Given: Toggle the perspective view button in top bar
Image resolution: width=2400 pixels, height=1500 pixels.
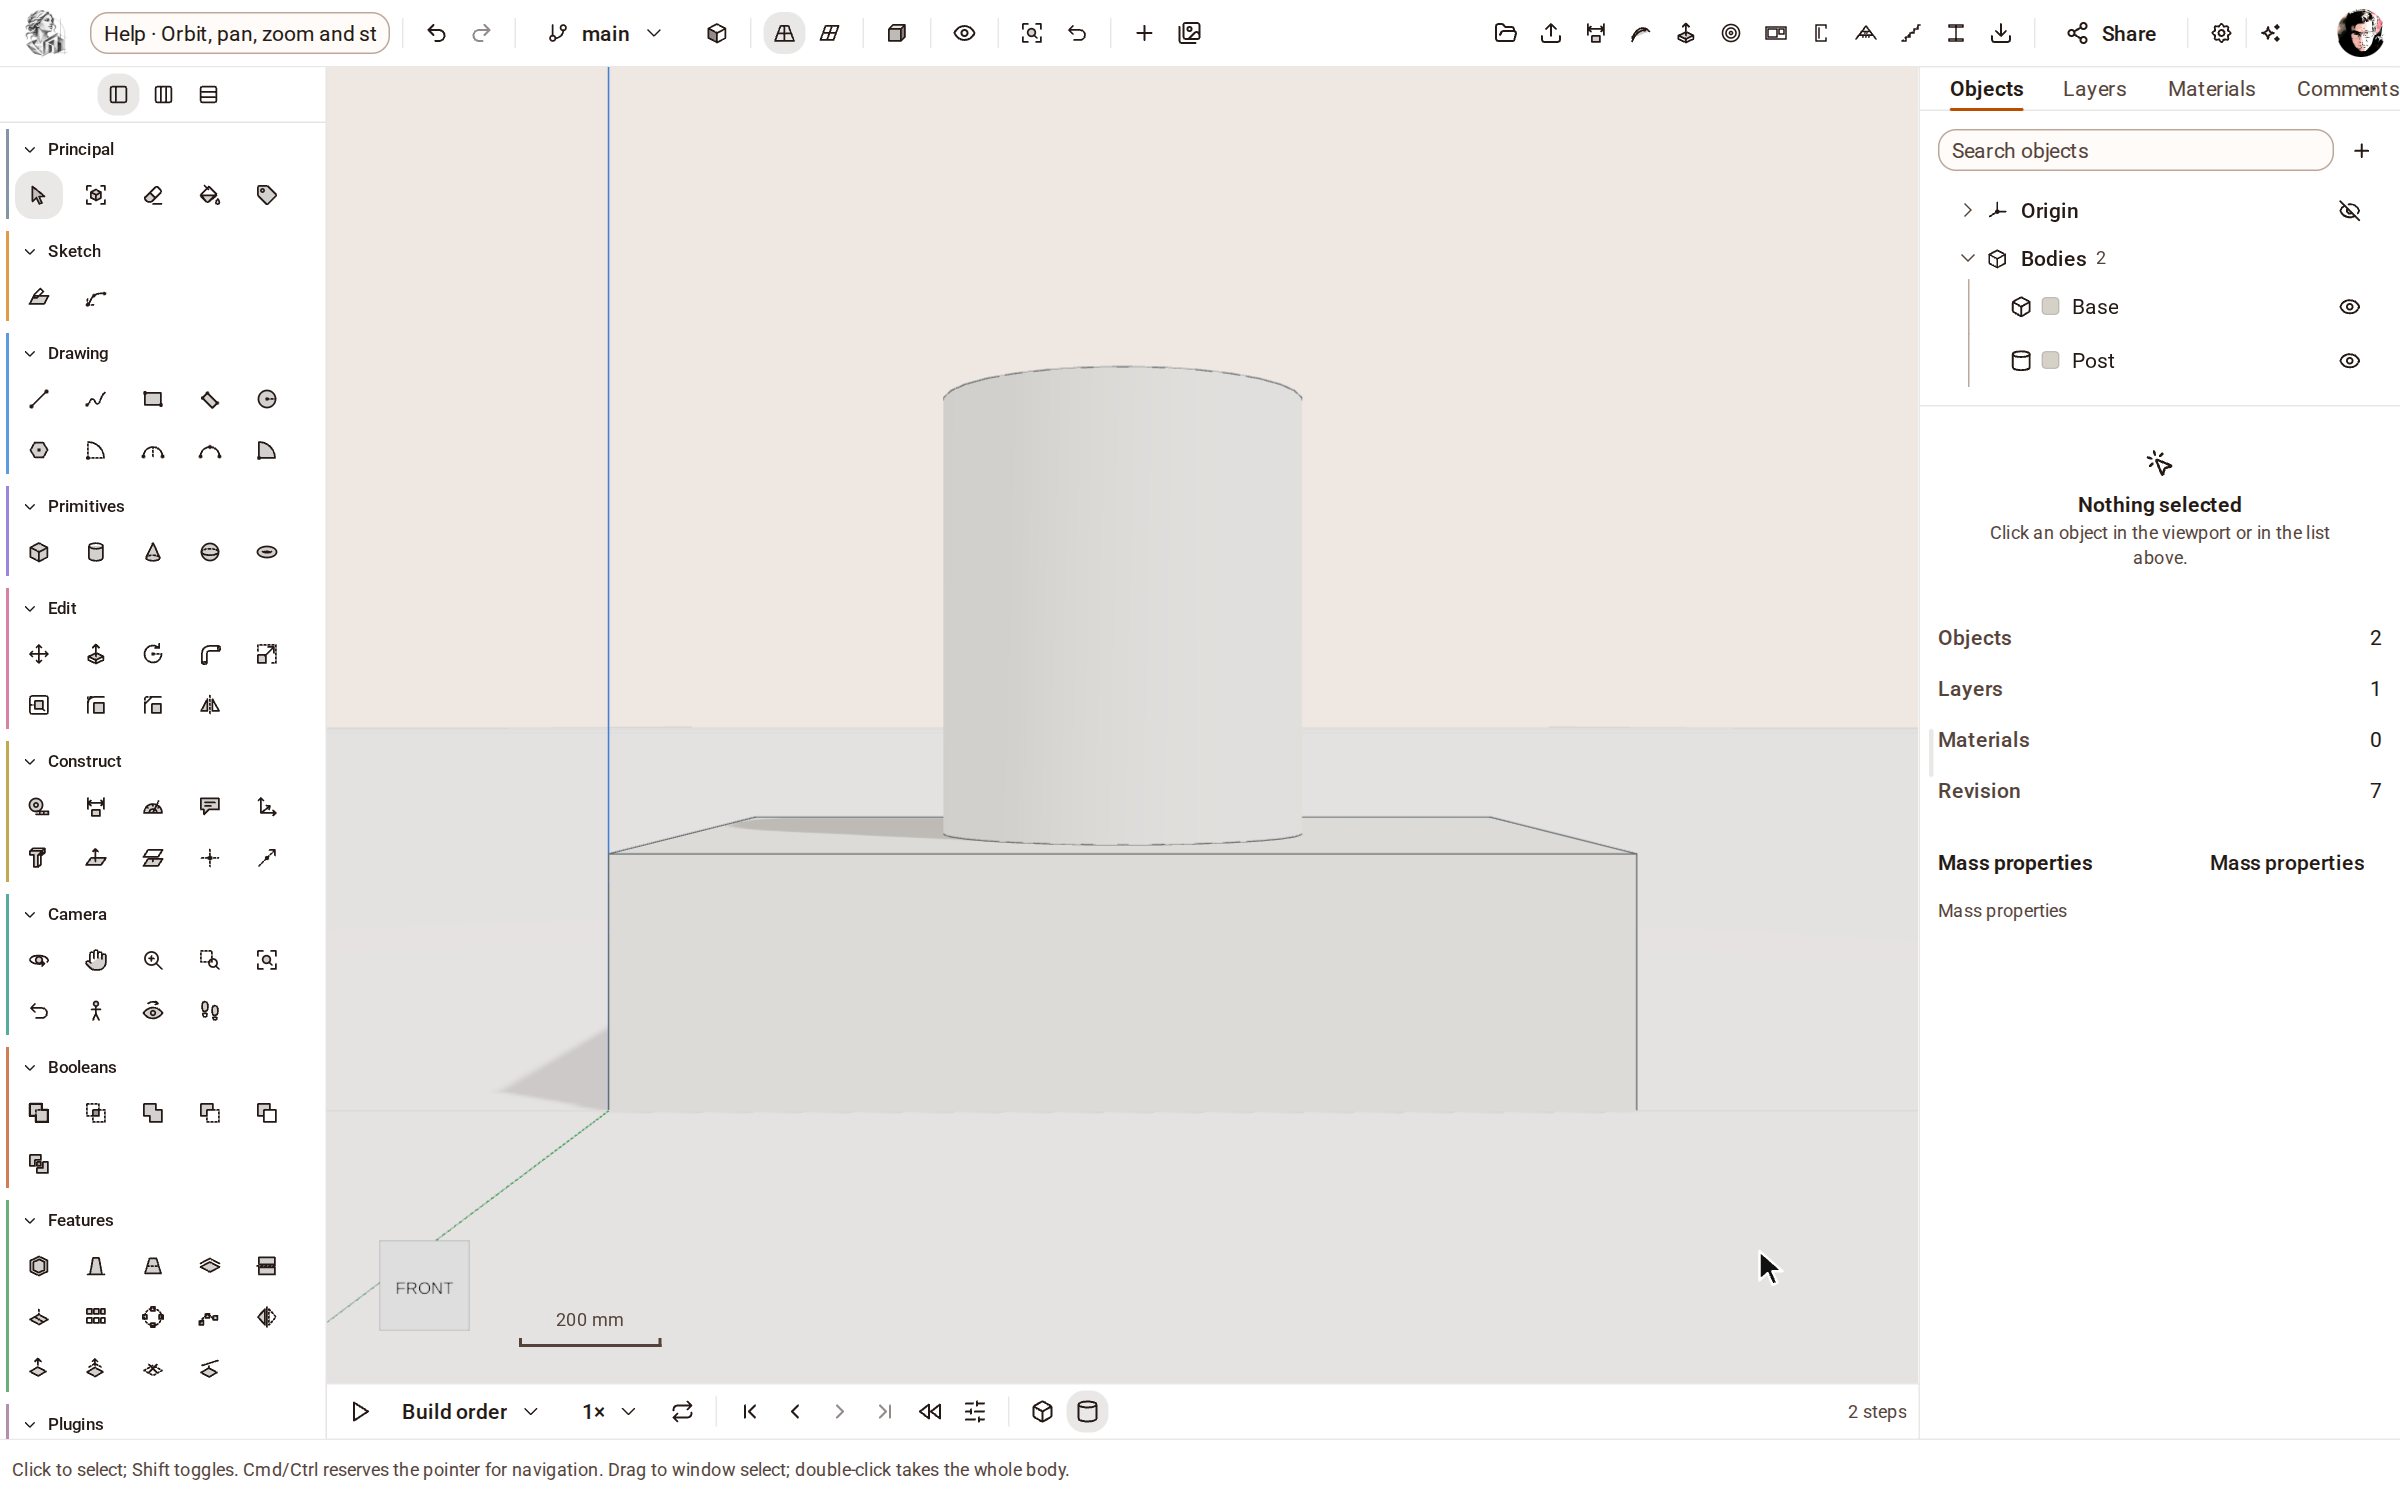Looking at the screenshot, I should pos(784,33).
